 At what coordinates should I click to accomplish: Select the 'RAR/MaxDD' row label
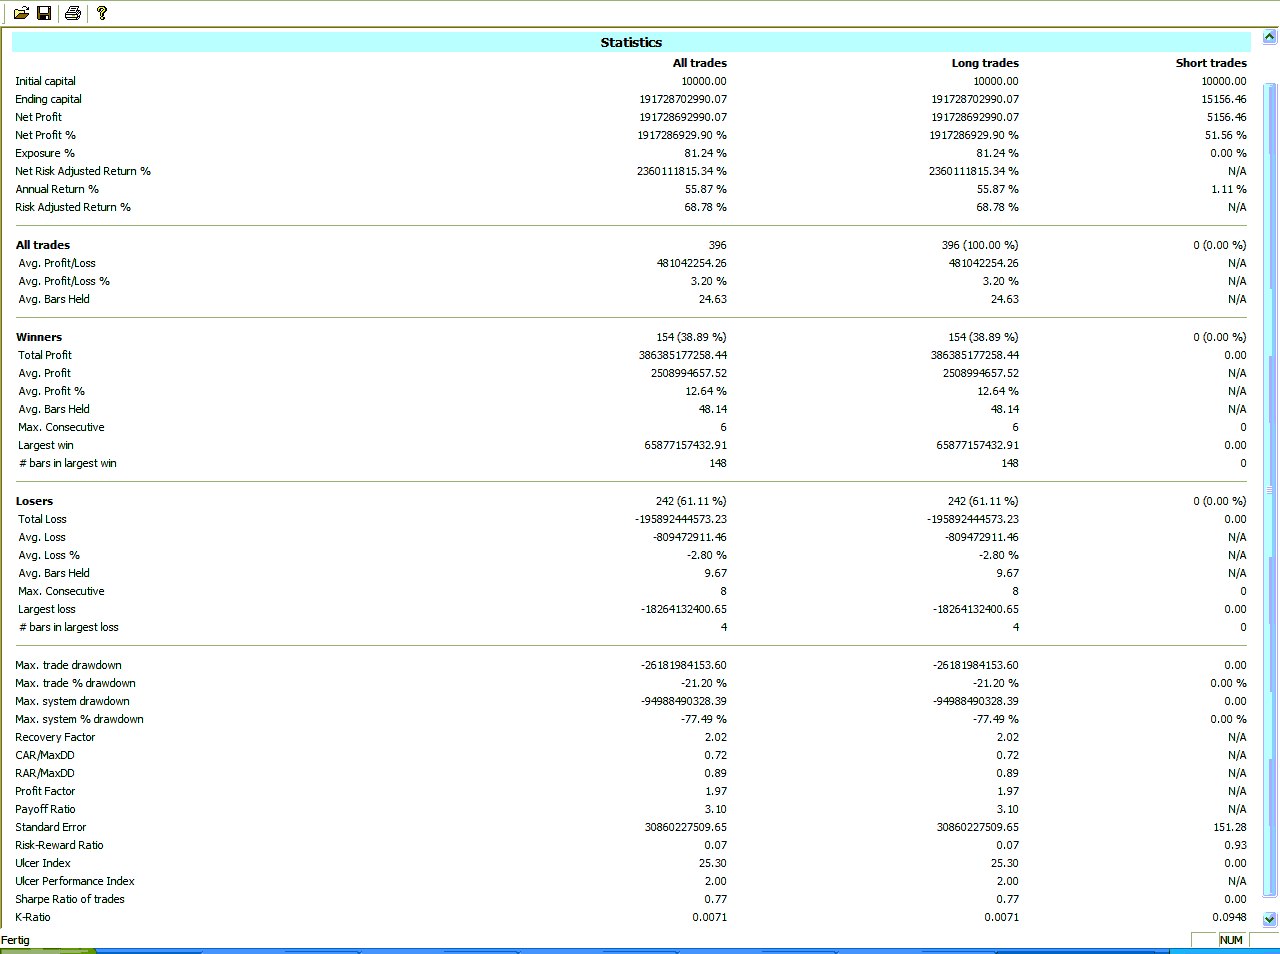[45, 773]
